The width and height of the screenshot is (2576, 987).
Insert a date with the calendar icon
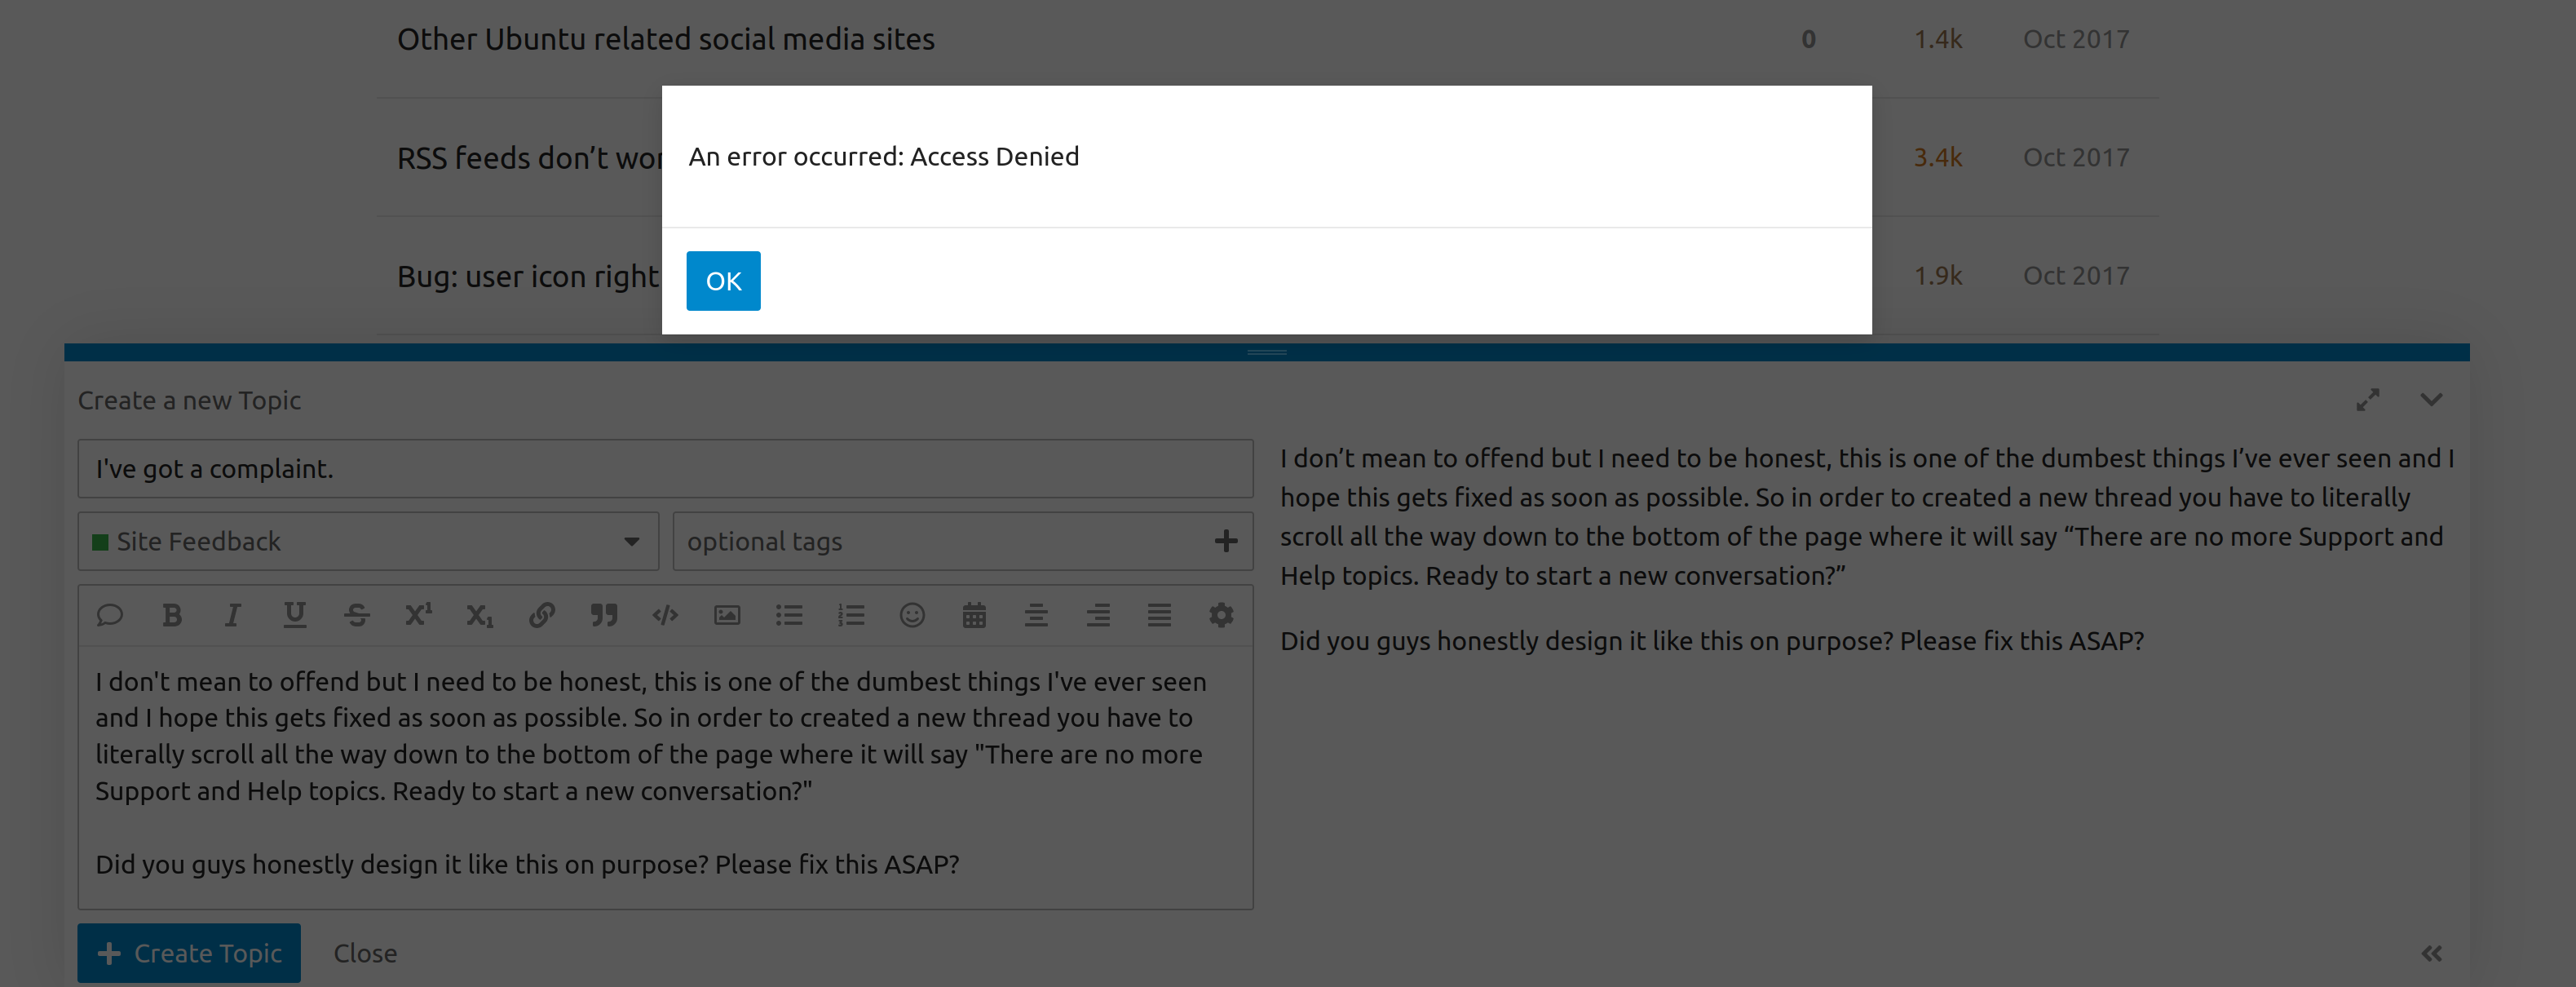point(974,615)
